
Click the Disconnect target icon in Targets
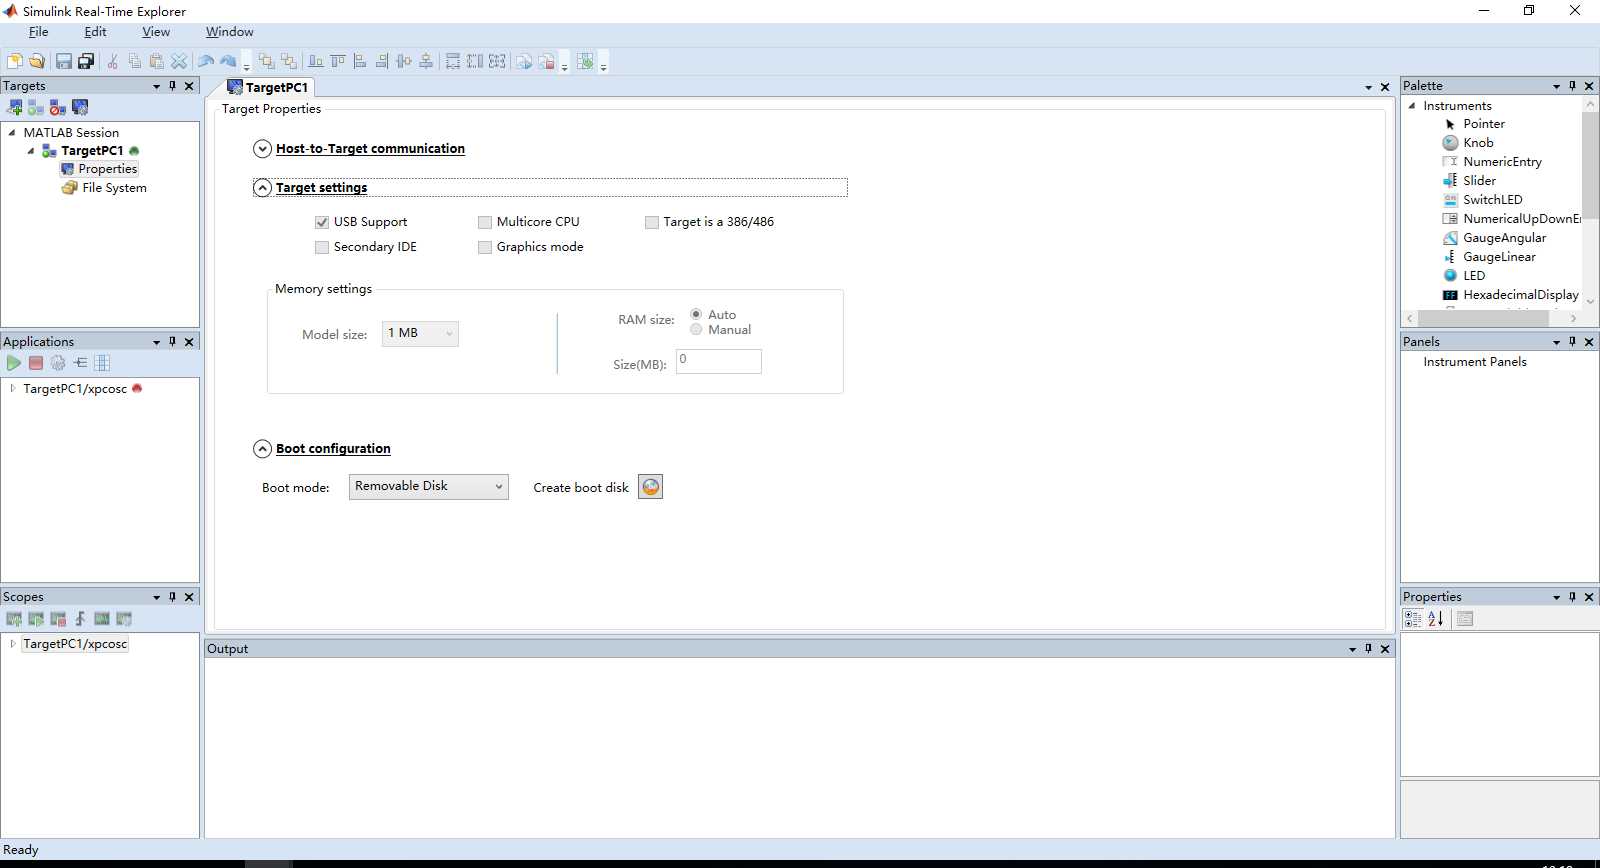click(58, 107)
